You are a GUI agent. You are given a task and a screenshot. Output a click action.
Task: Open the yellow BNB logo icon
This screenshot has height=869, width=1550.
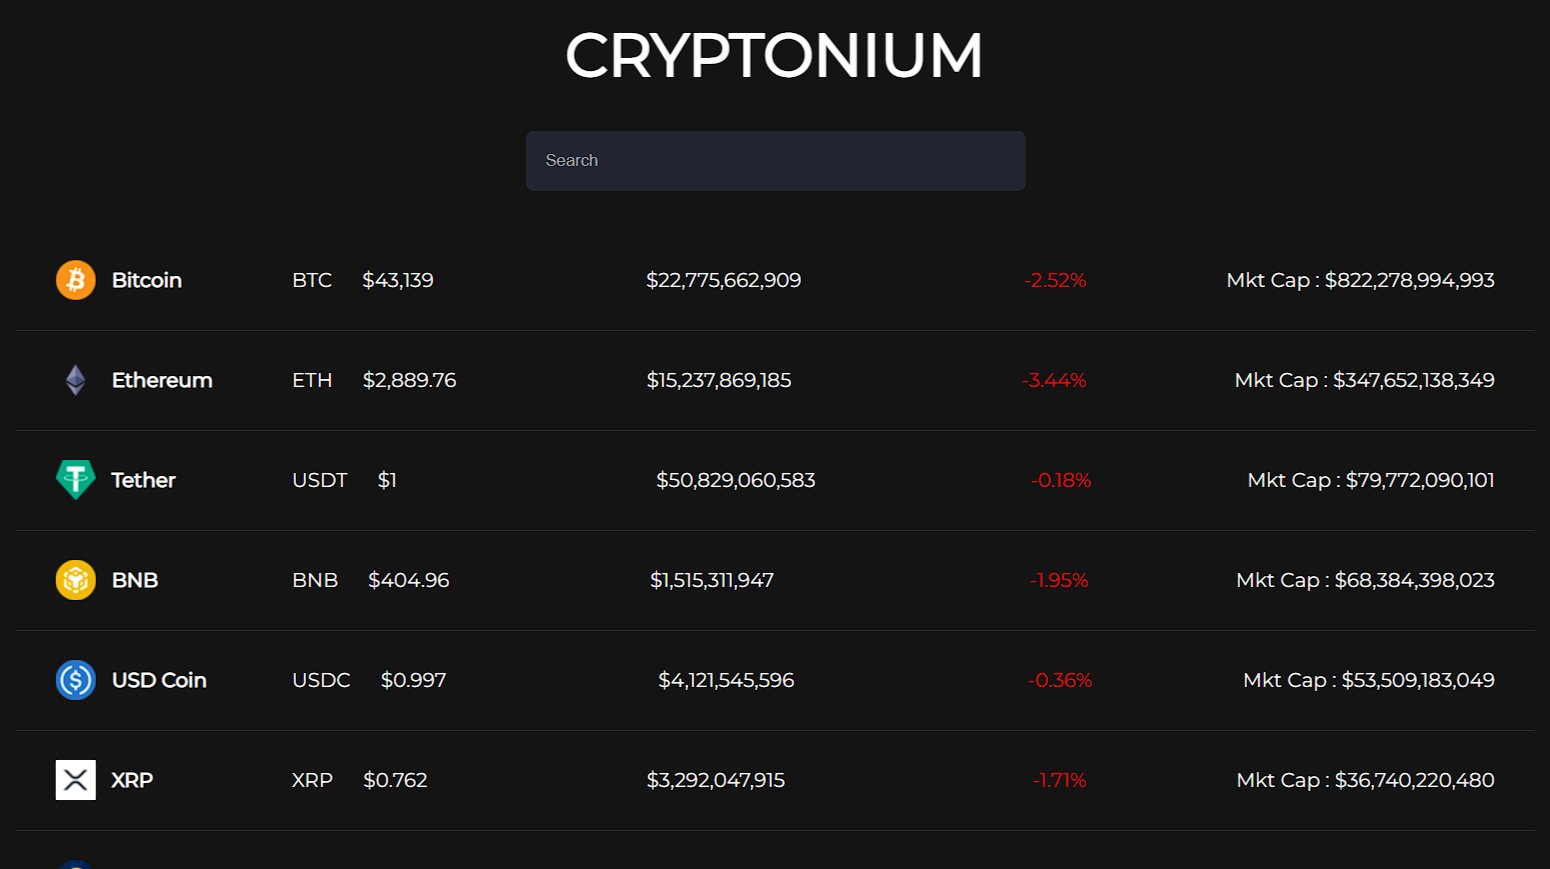(76, 580)
